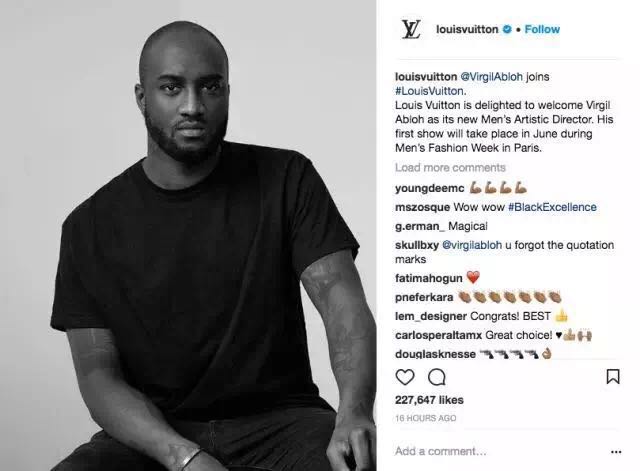Visit youngdeemc's profile
This screenshot has width=640, height=471.
(429, 188)
